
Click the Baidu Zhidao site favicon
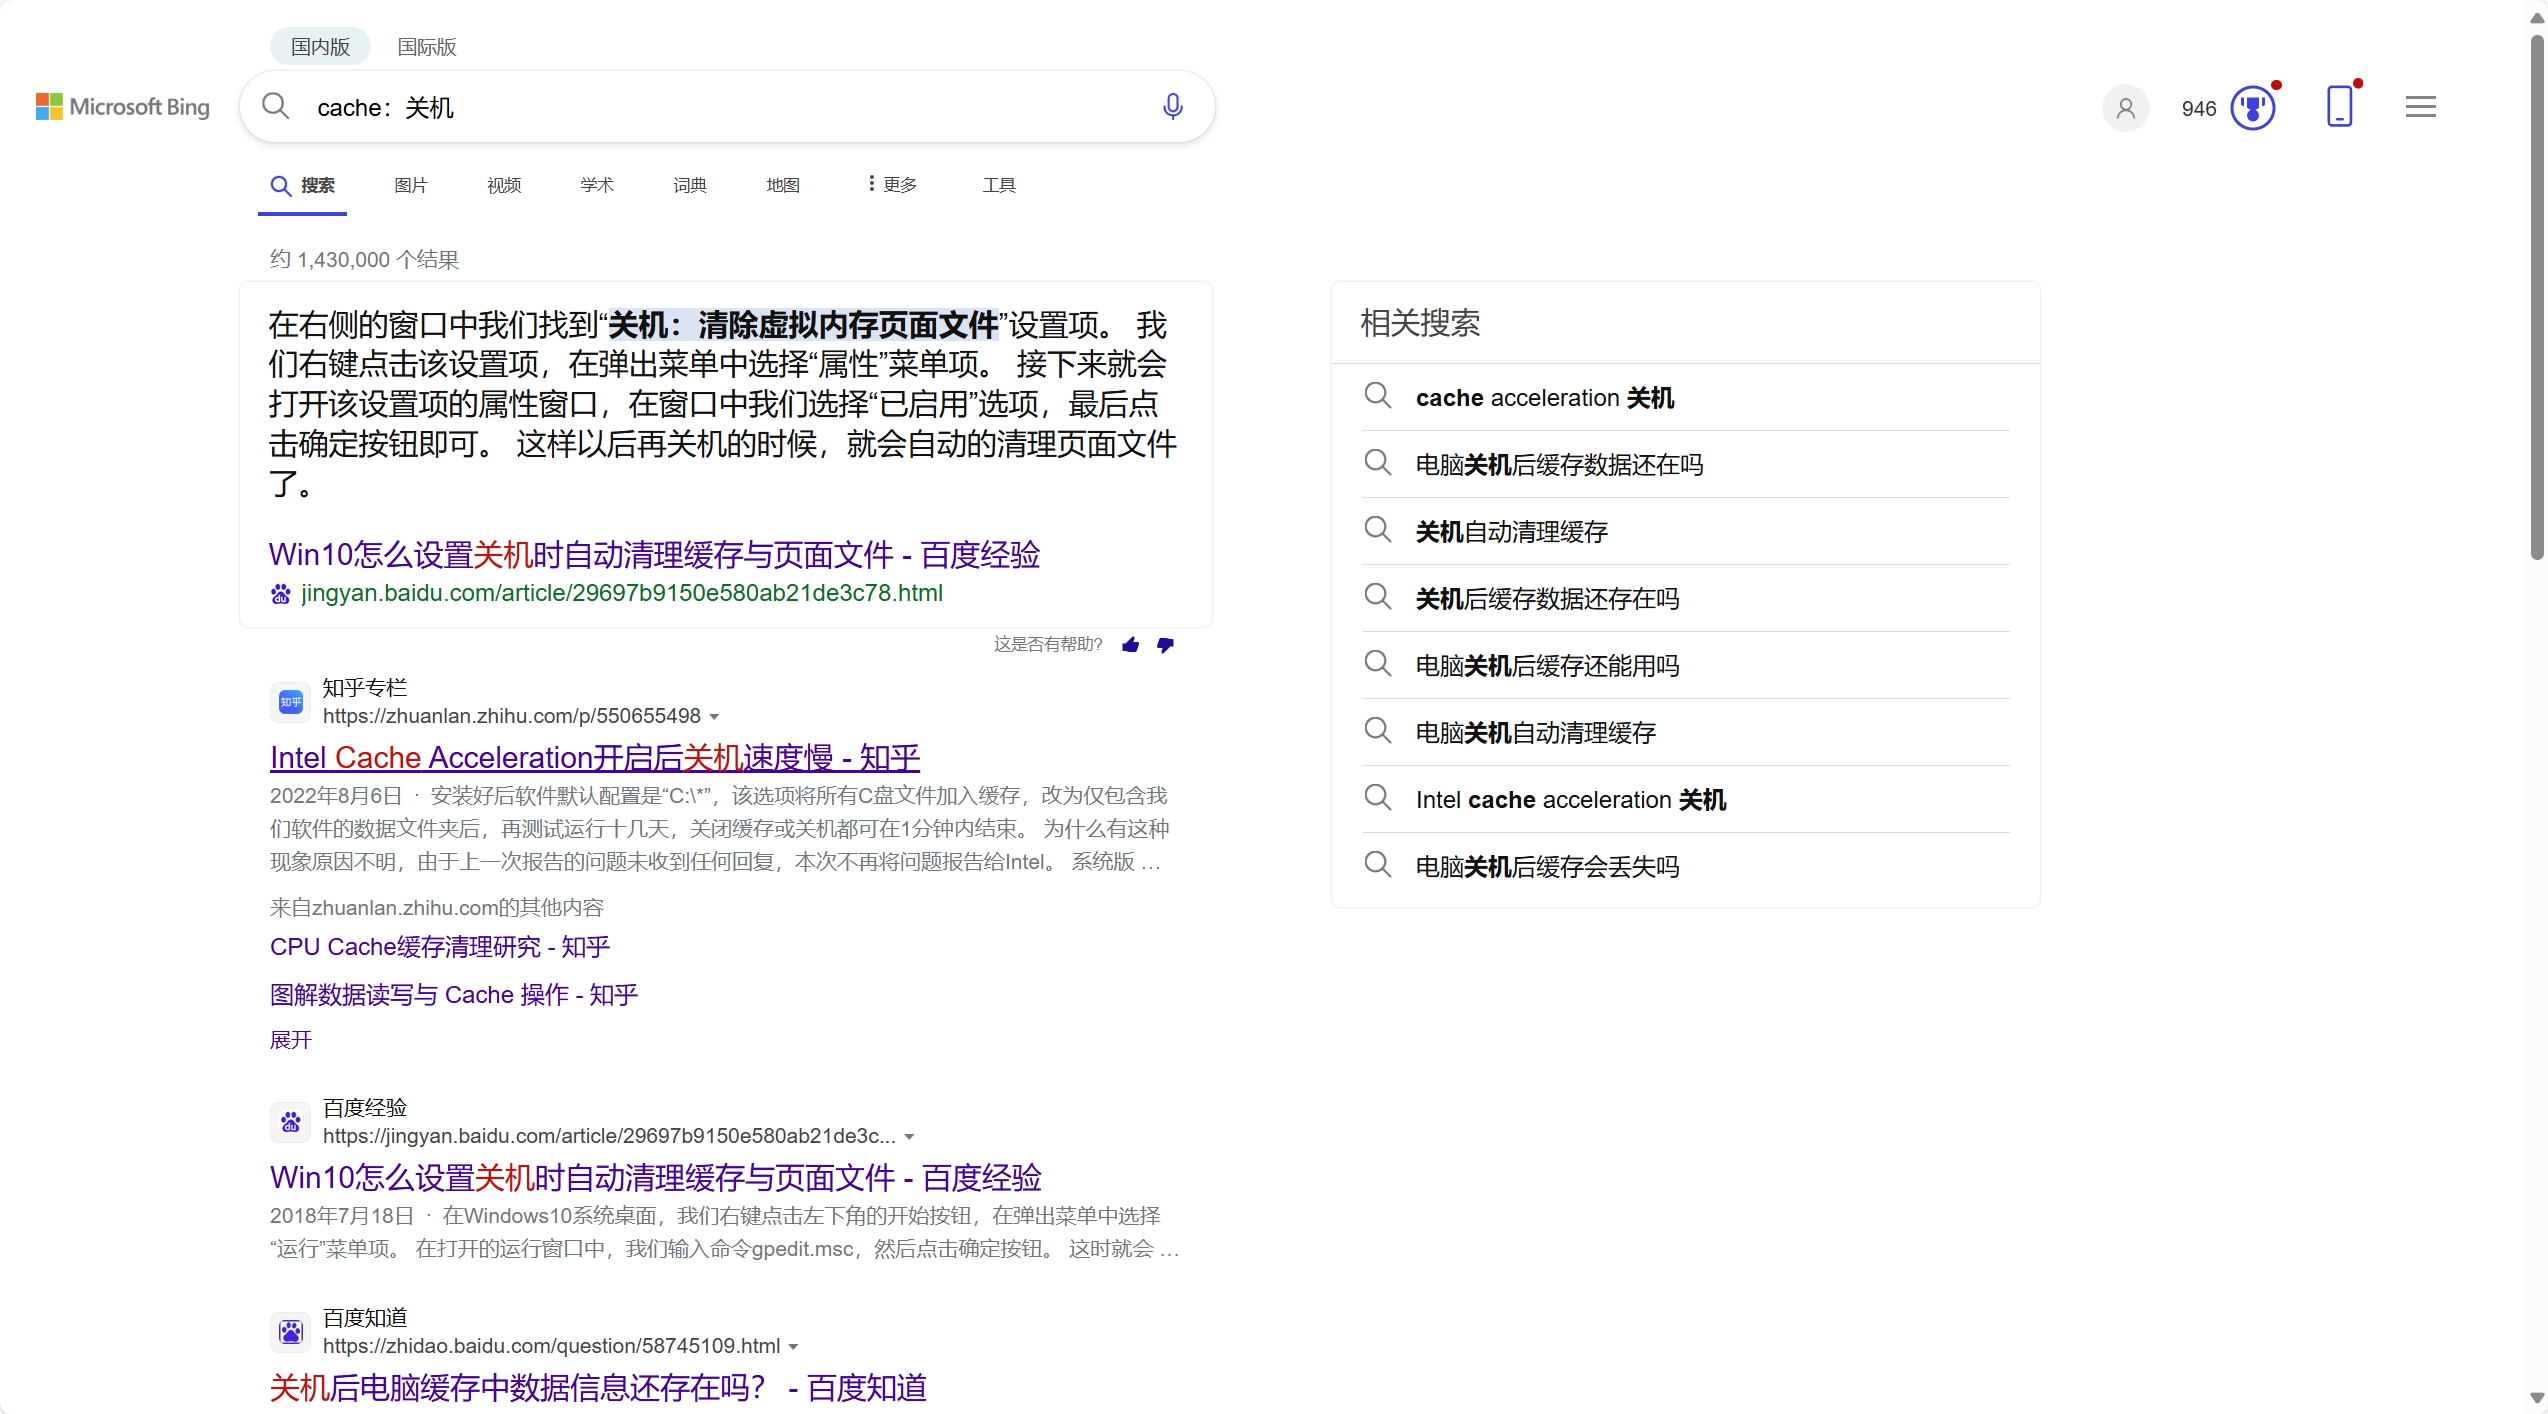click(291, 1332)
